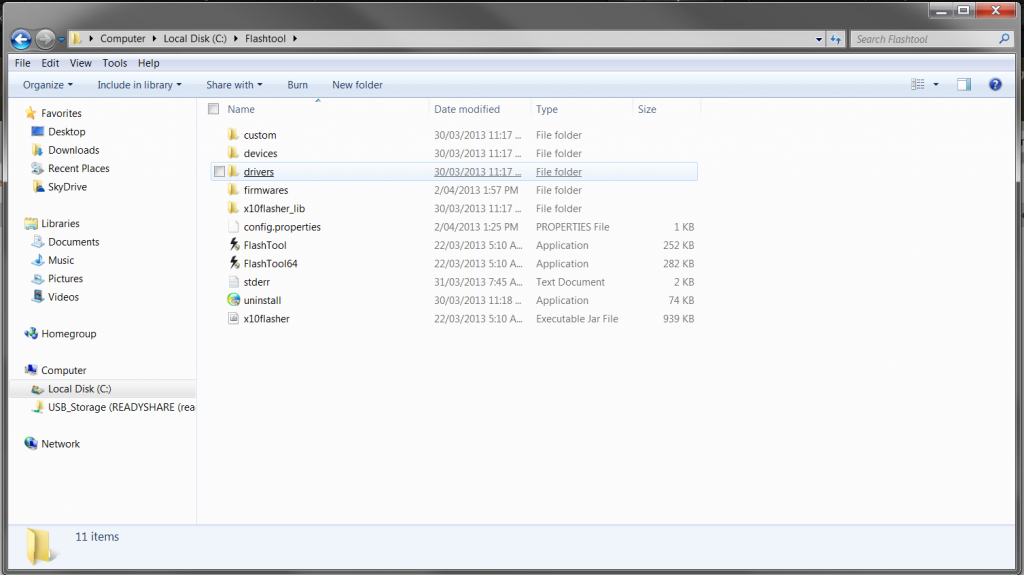This screenshot has width=1024, height=575.
Task: Go back with the blue Back arrow
Action: (21, 39)
